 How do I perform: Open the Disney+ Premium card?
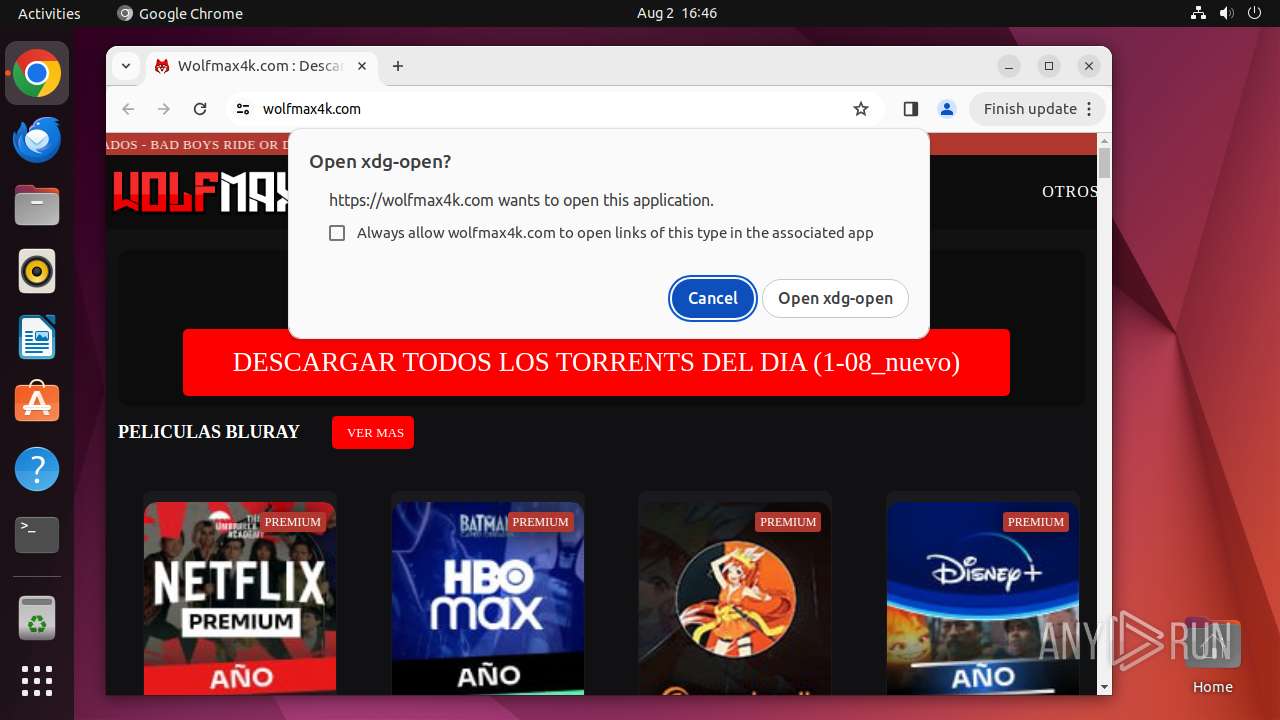click(983, 598)
